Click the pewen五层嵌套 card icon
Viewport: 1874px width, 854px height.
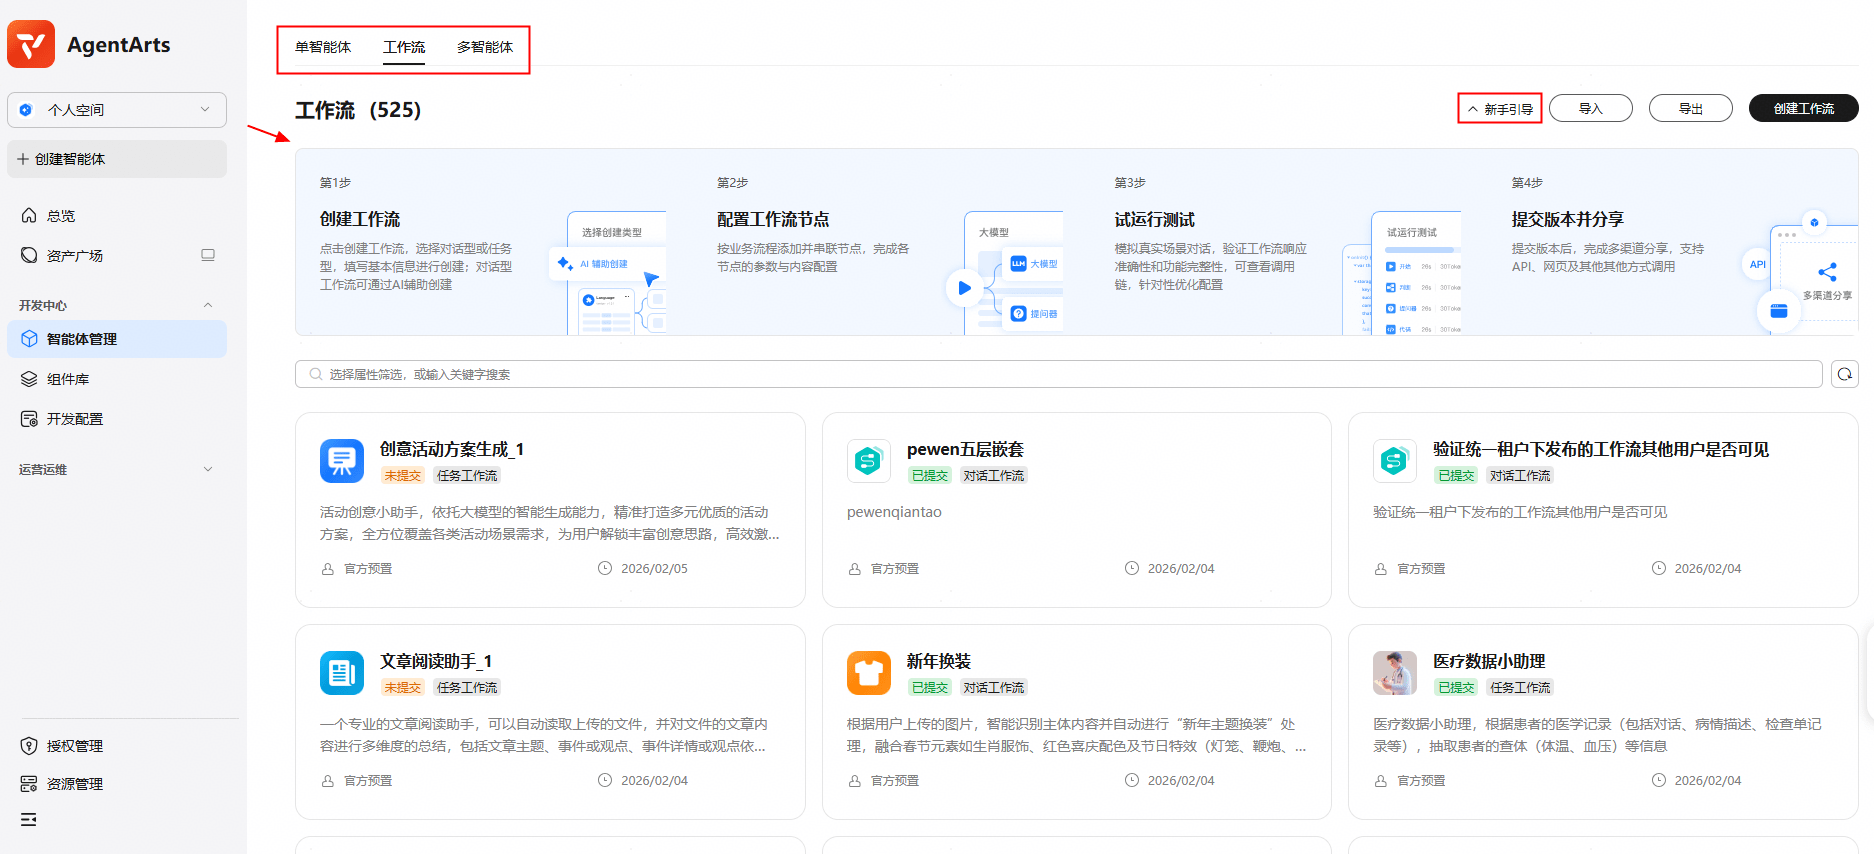[869, 461]
